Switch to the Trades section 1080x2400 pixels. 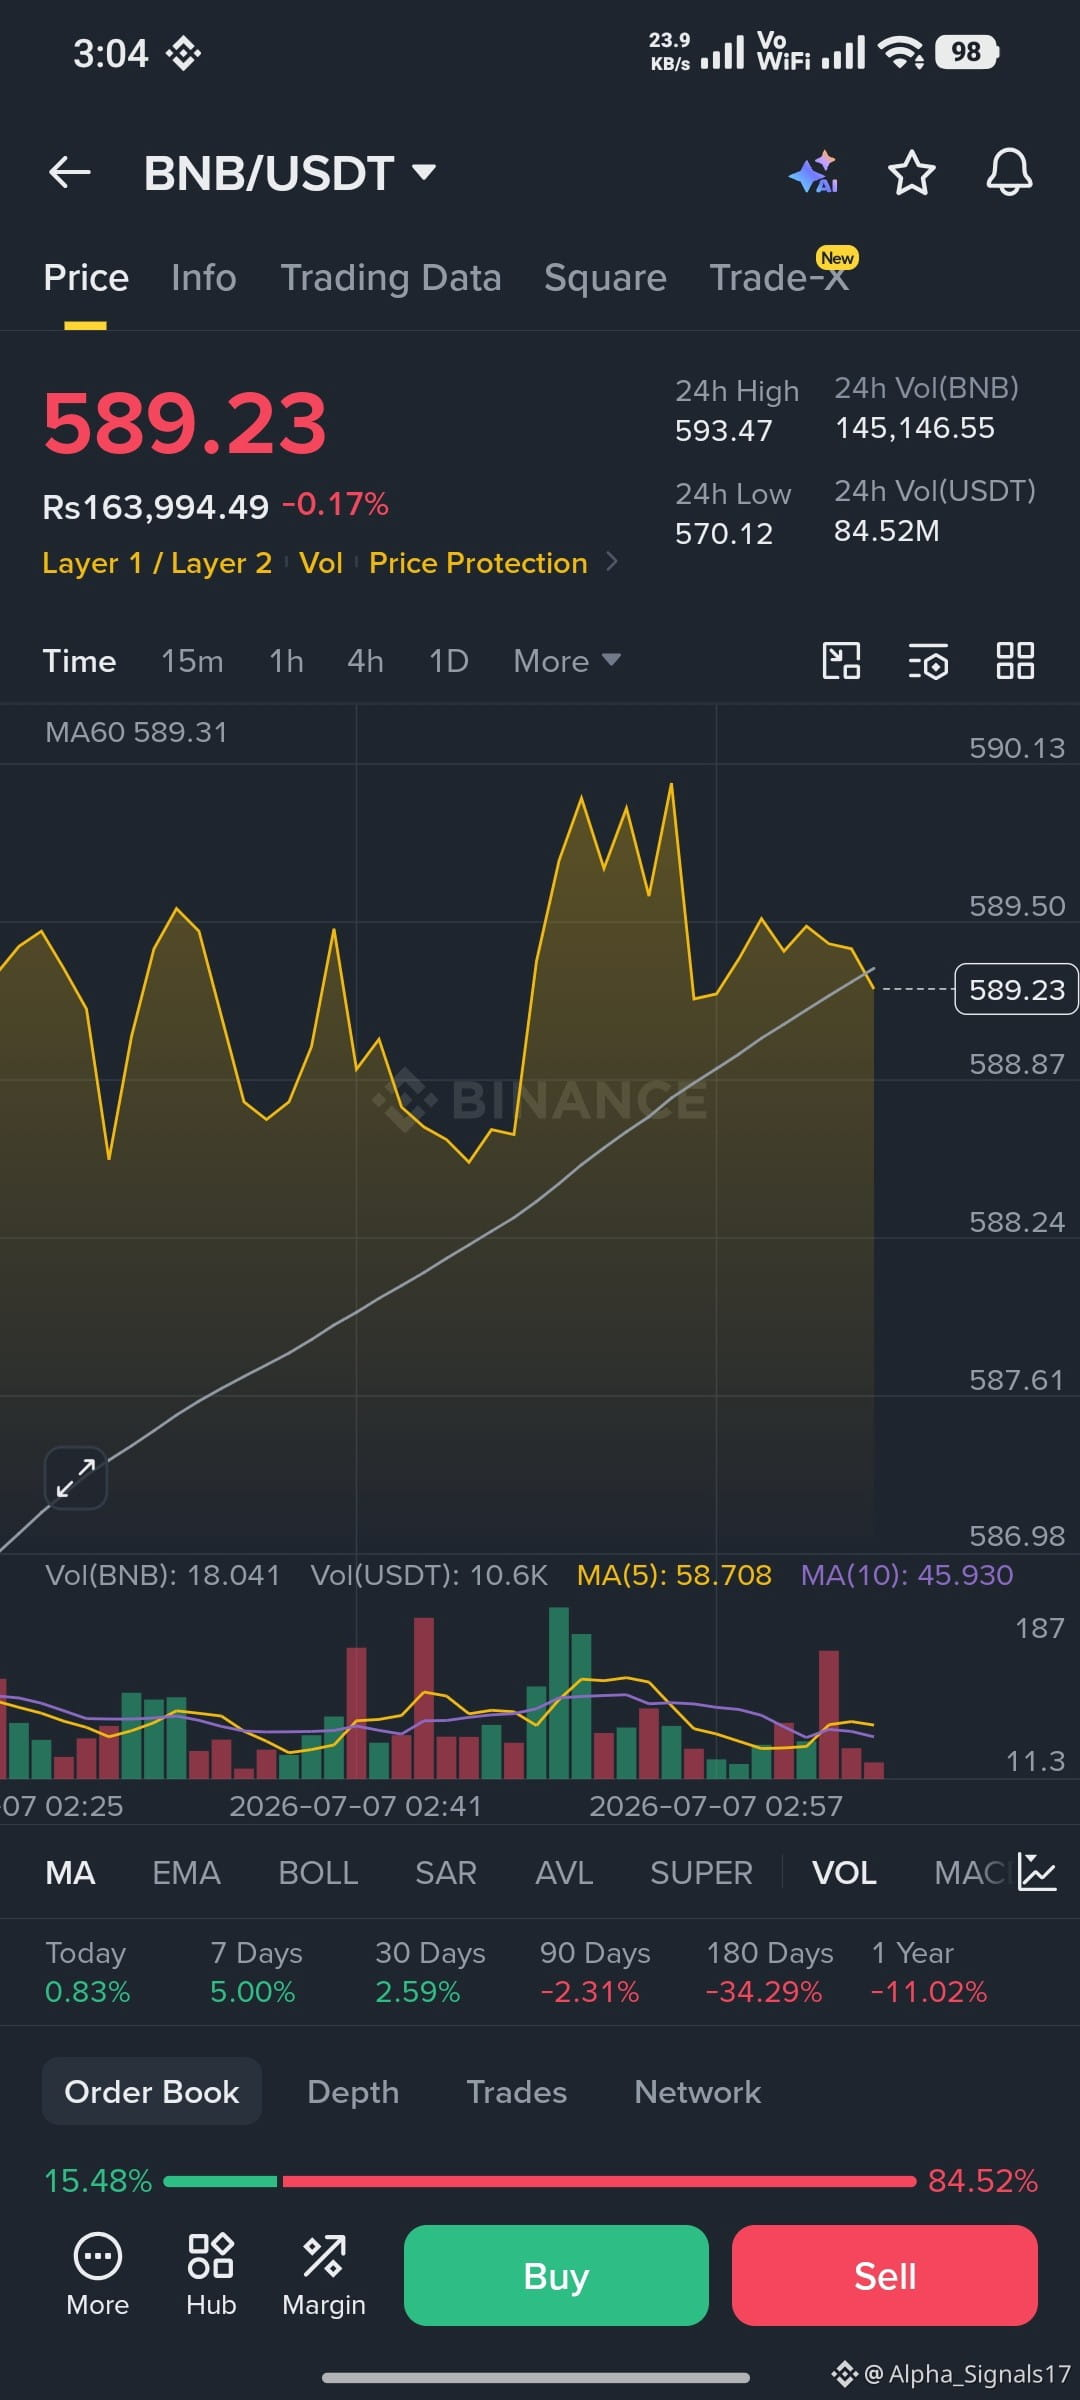click(x=516, y=2091)
